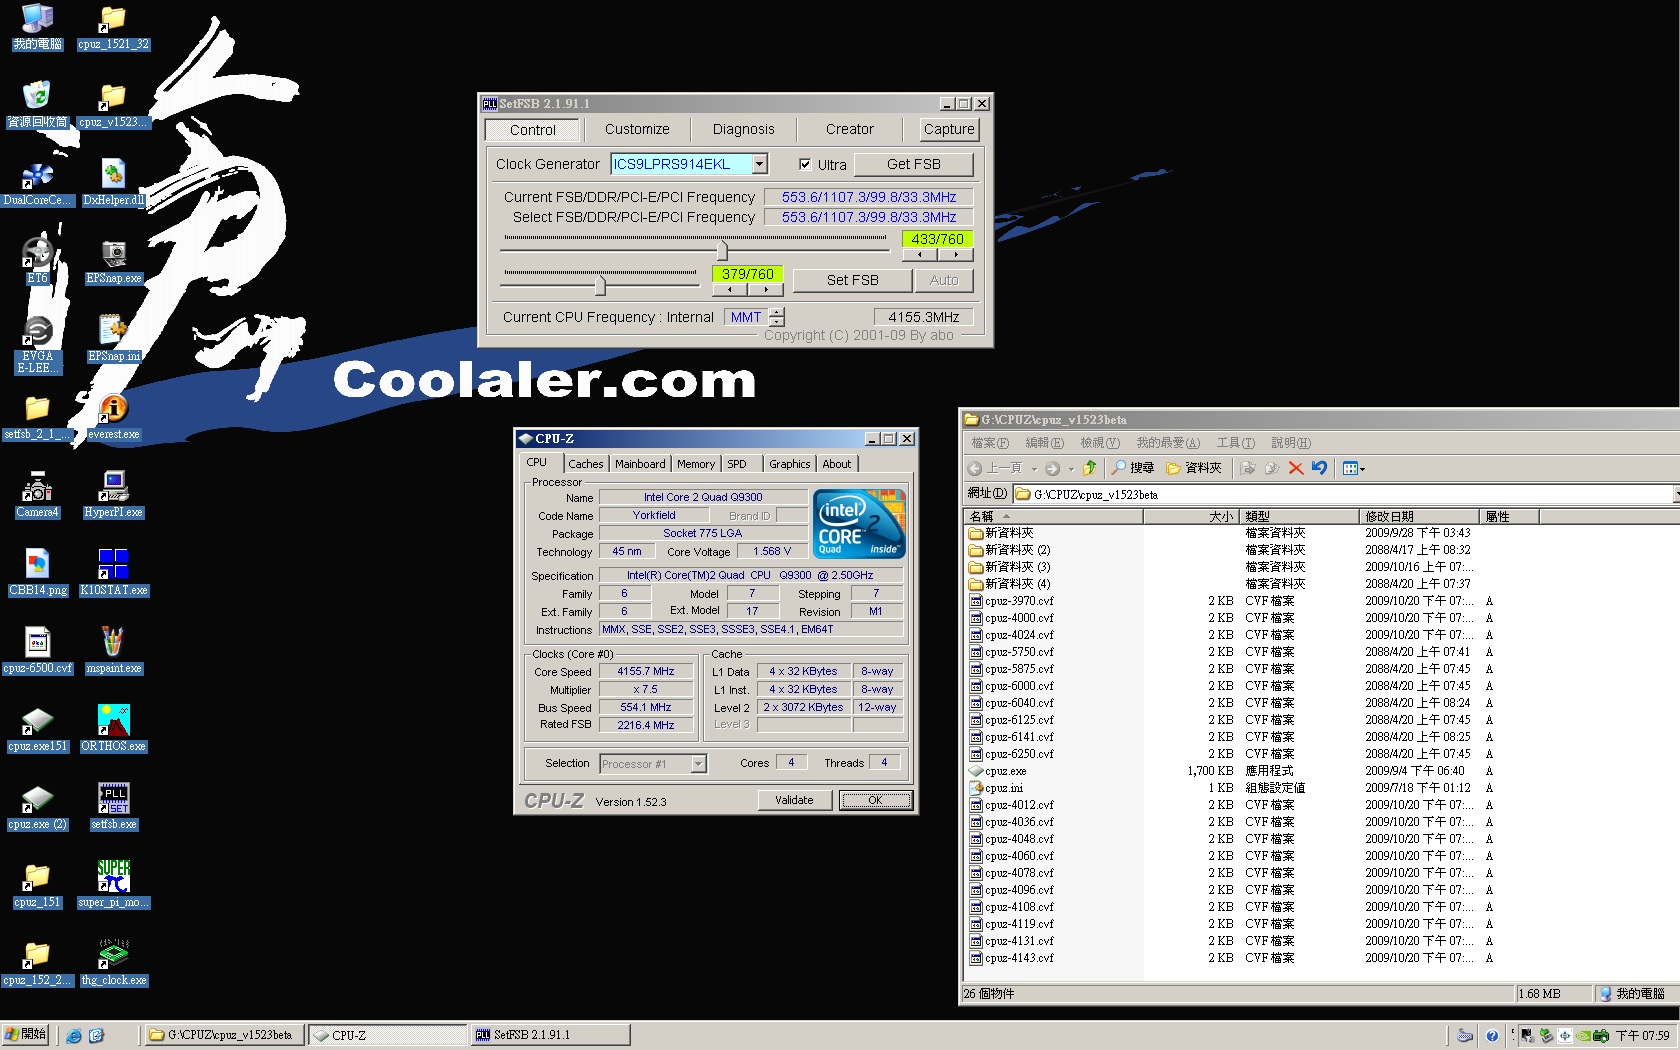
Task: Select the DualCoreCe... desktop icon
Action: tap(37, 181)
